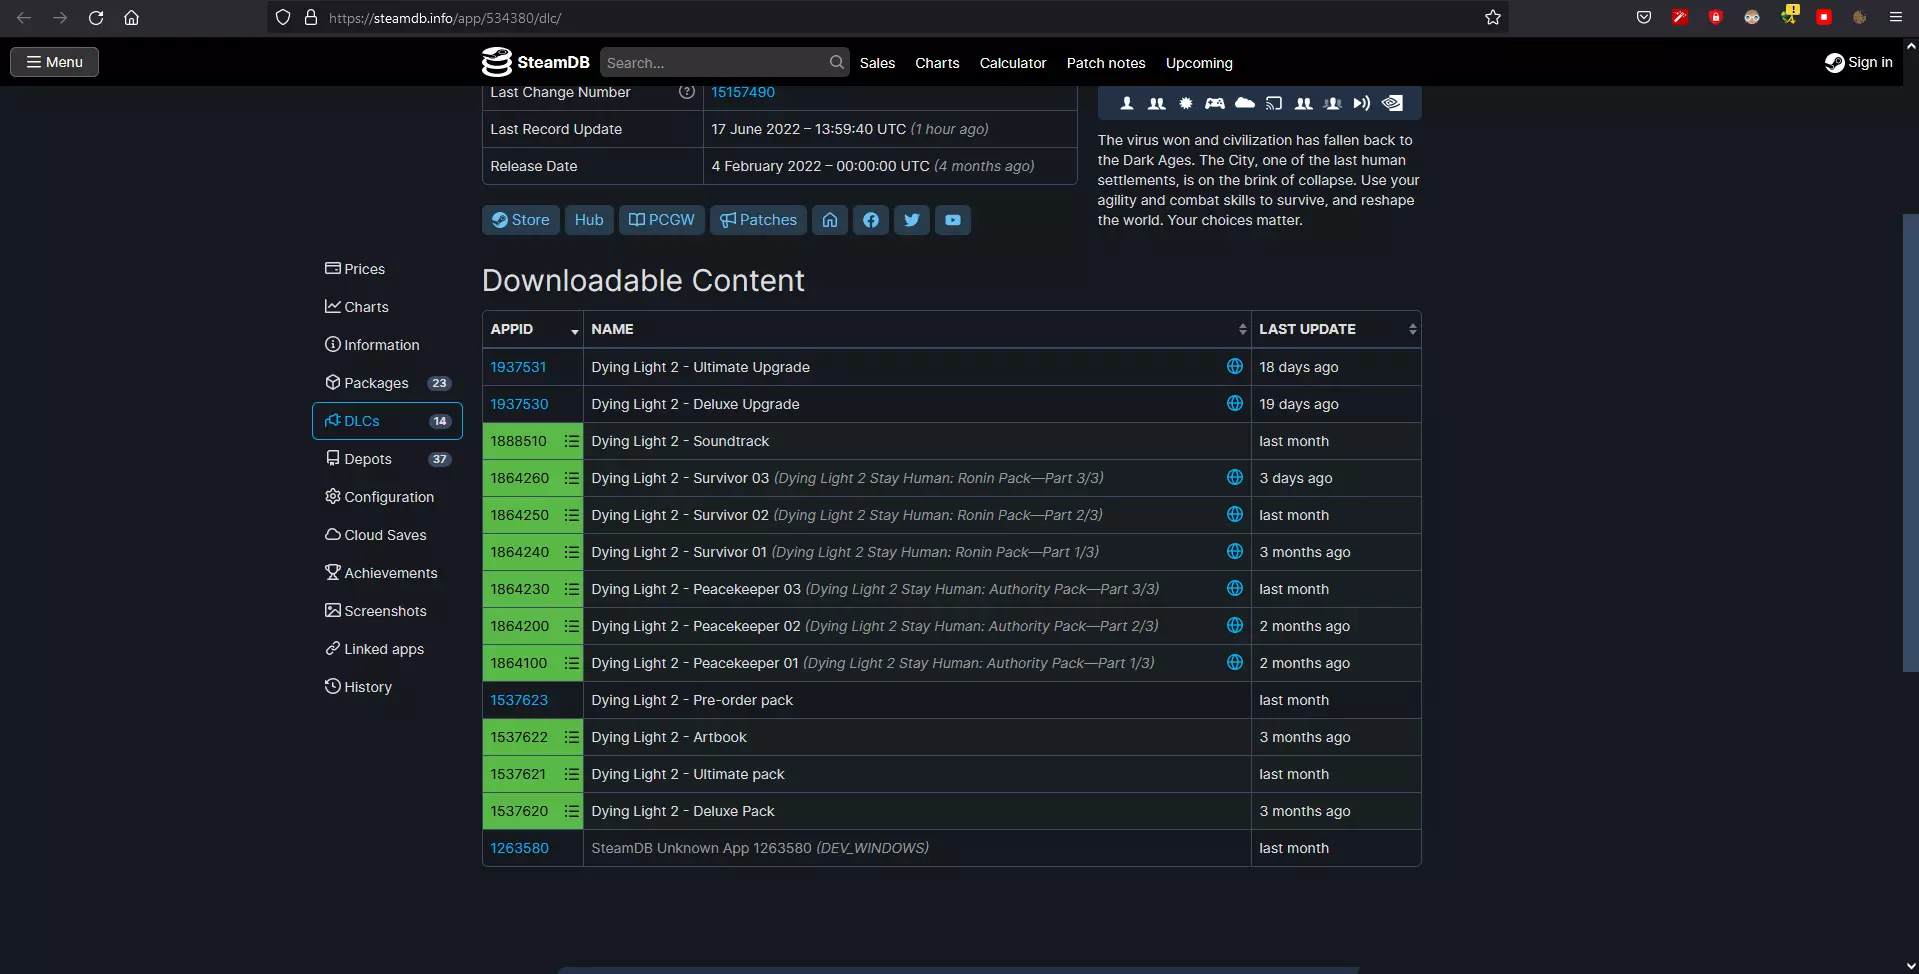The height and width of the screenshot is (974, 1919).
Task: Bookmark this page with the star icon
Action: tap(1493, 18)
